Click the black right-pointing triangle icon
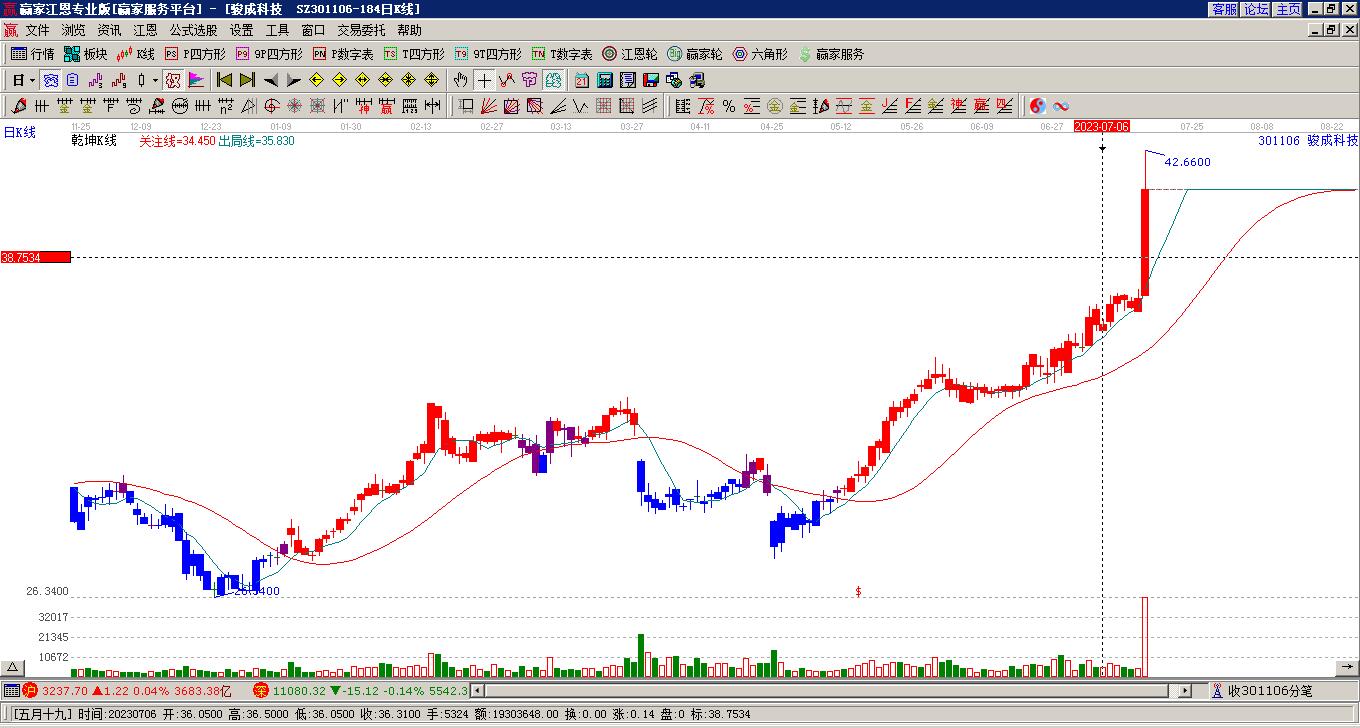The height and width of the screenshot is (728, 1360). click(x=294, y=80)
